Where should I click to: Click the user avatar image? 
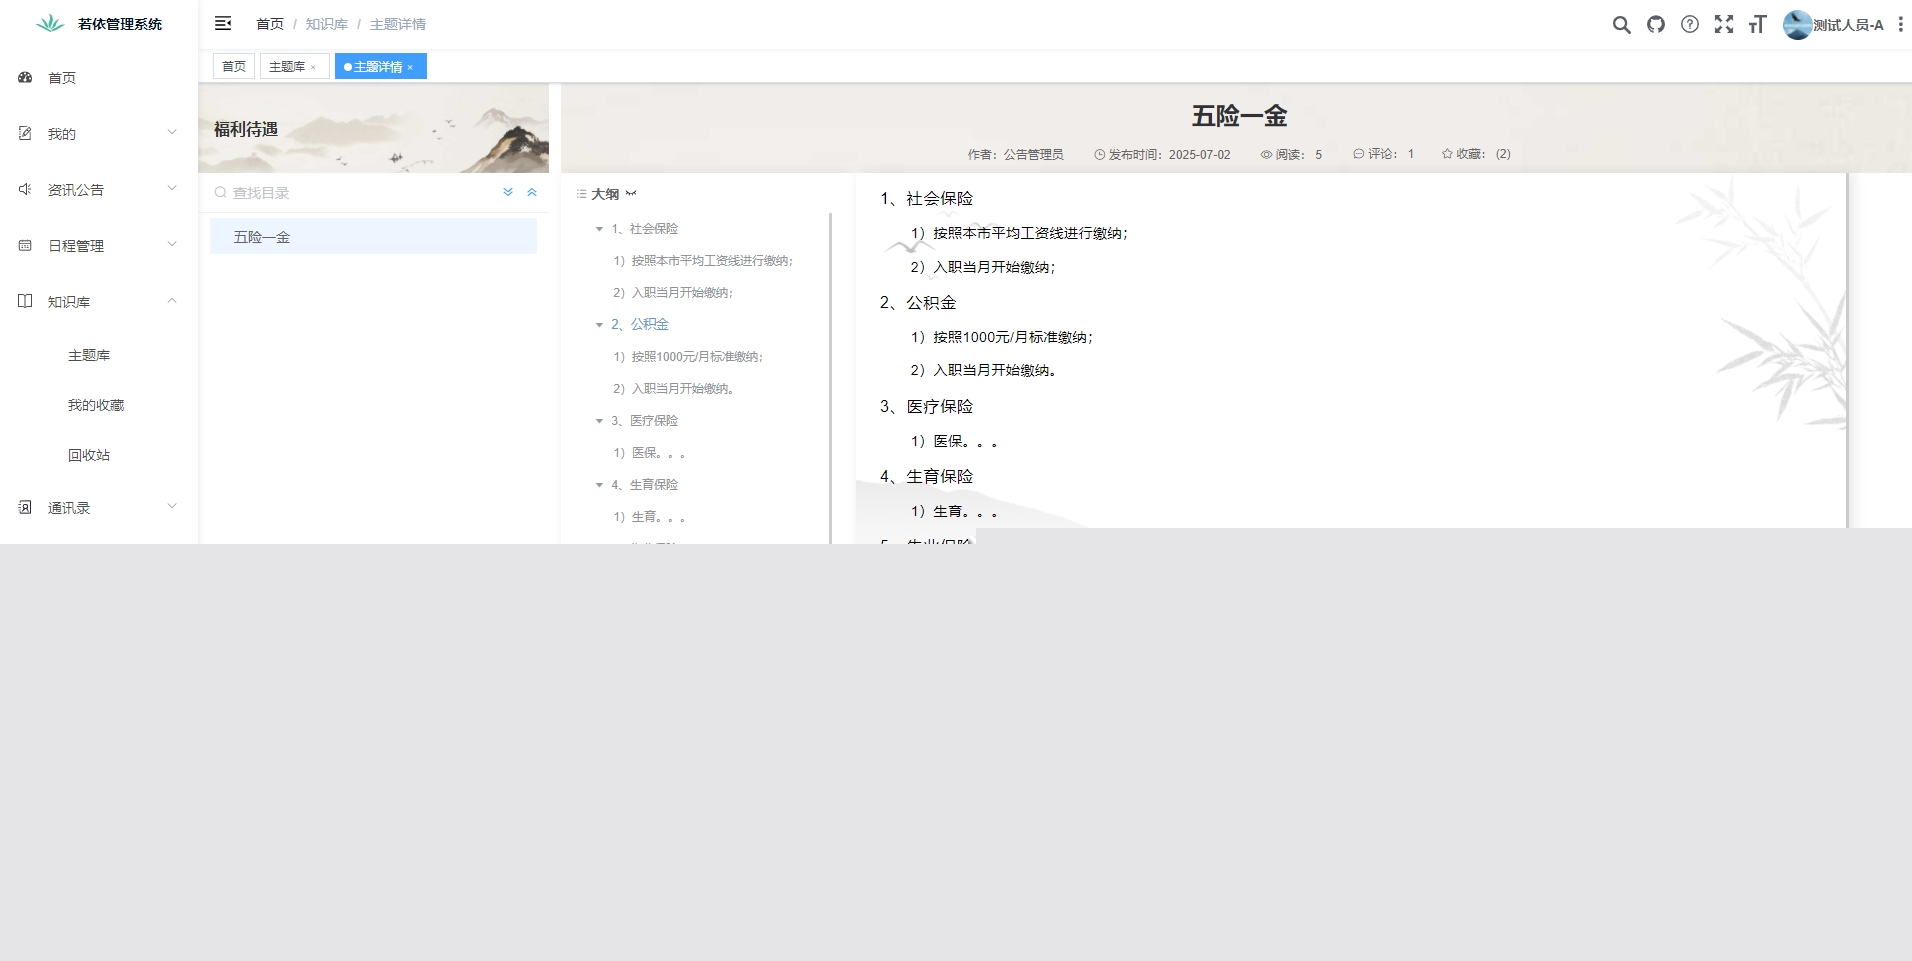(x=1798, y=25)
